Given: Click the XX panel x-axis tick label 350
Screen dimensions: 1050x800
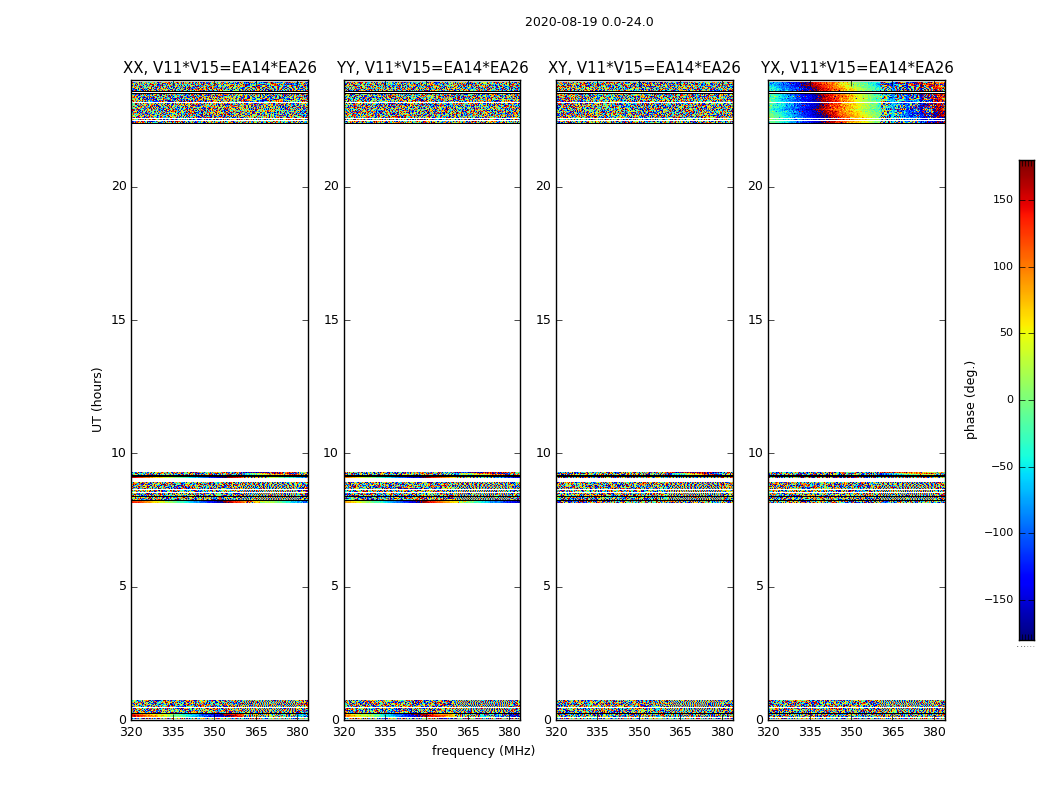Looking at the screenshot, I should 214,732.
